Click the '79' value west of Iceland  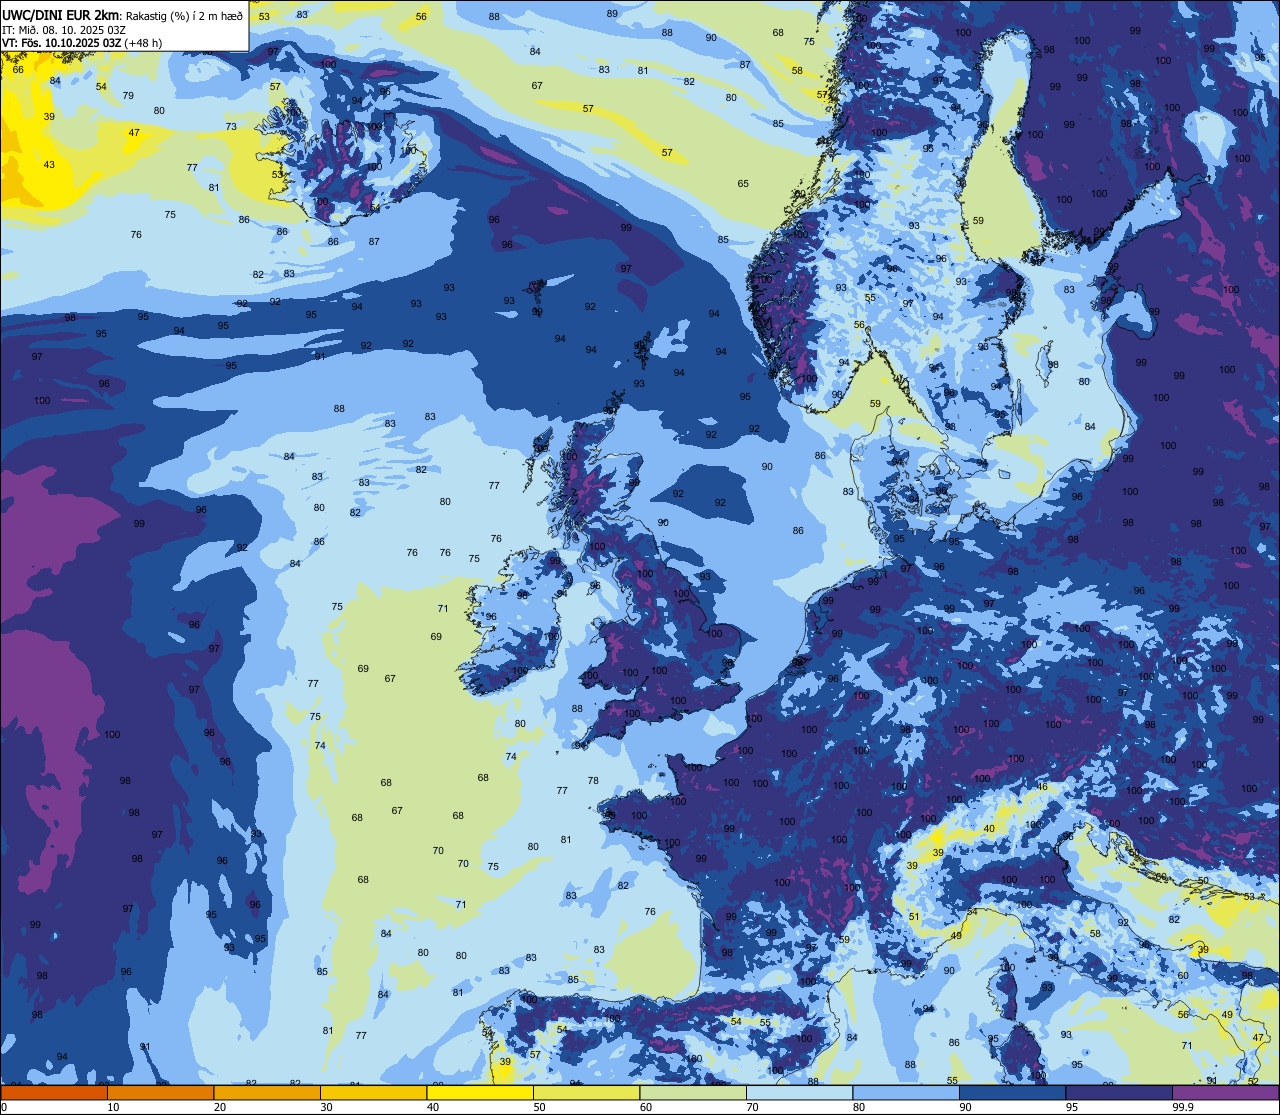tap(128, 96)
